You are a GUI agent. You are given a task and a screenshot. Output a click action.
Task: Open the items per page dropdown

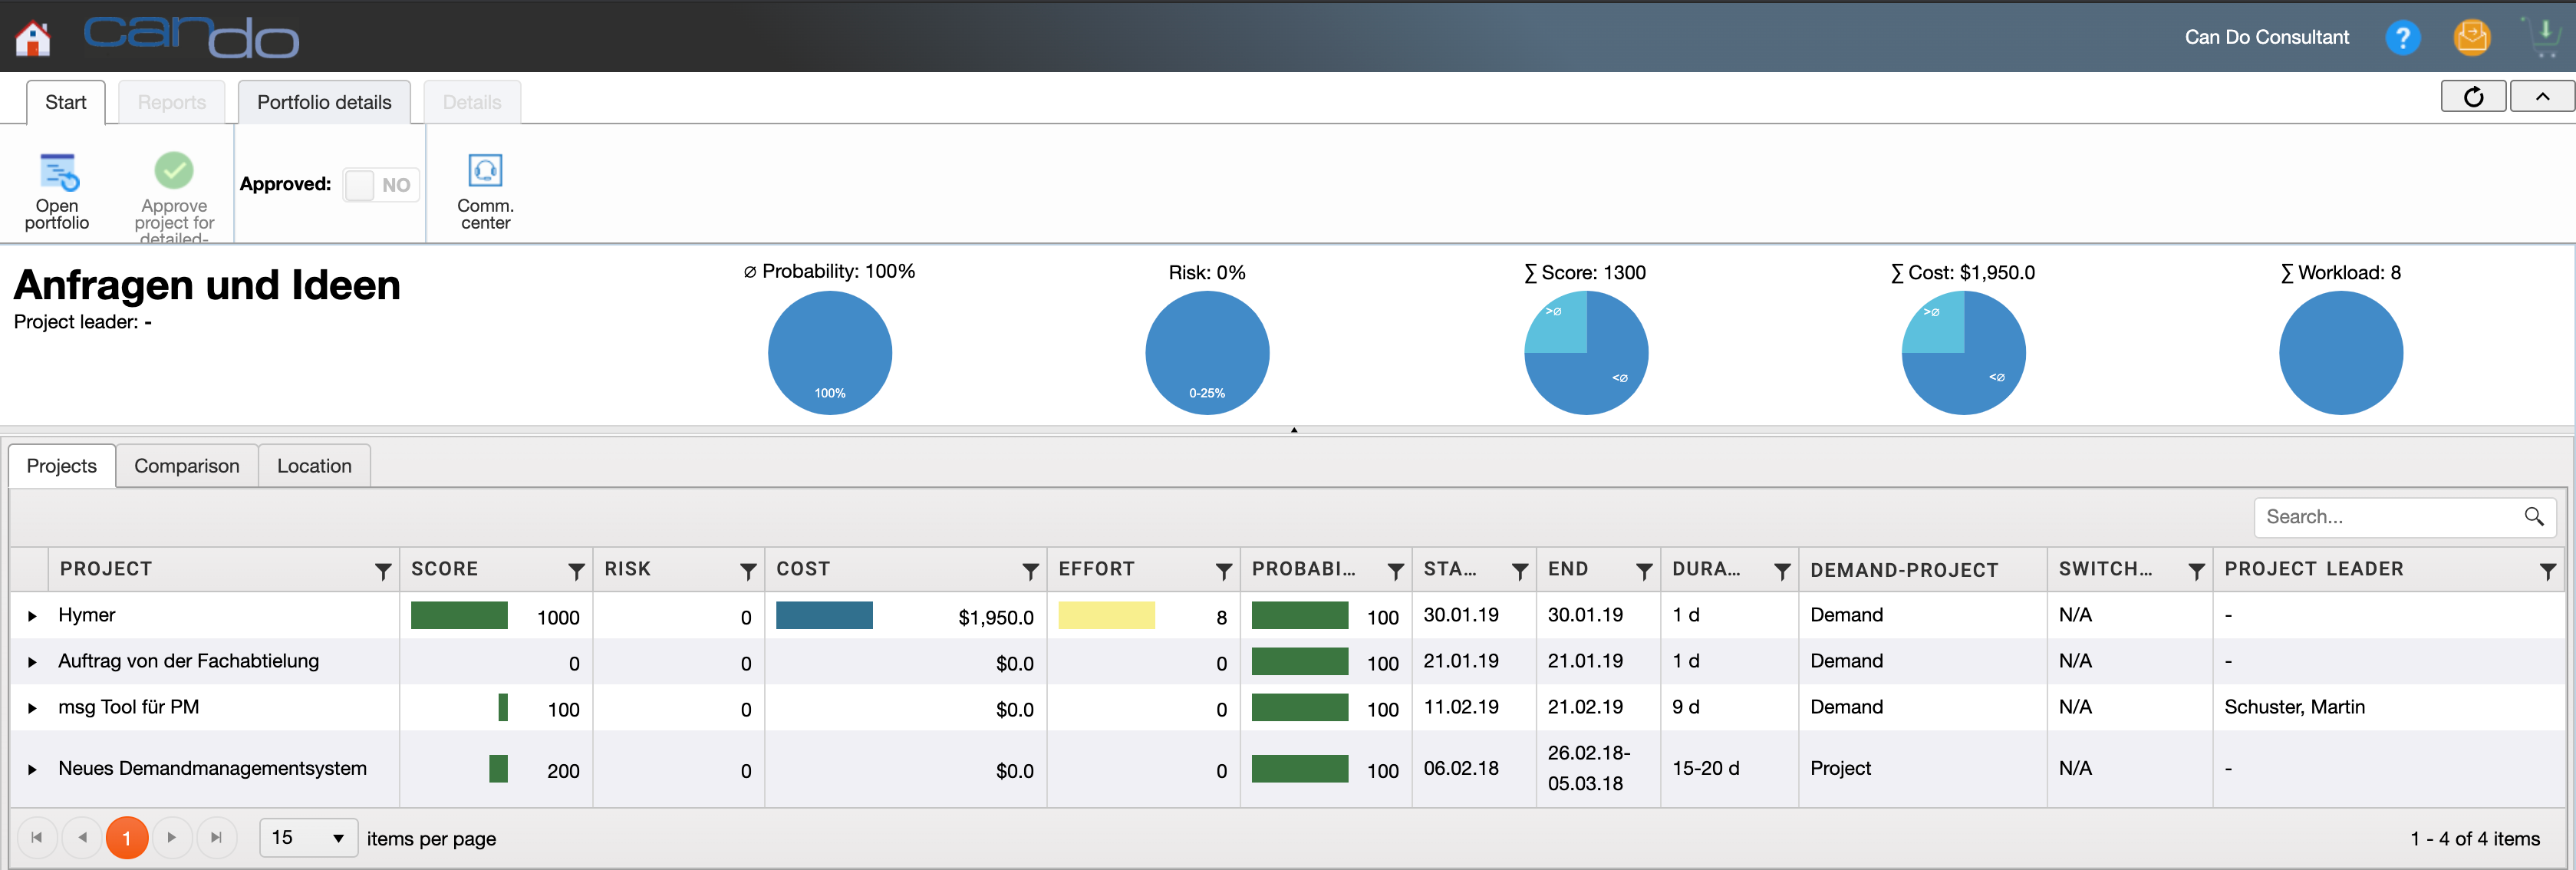[309, 838]
